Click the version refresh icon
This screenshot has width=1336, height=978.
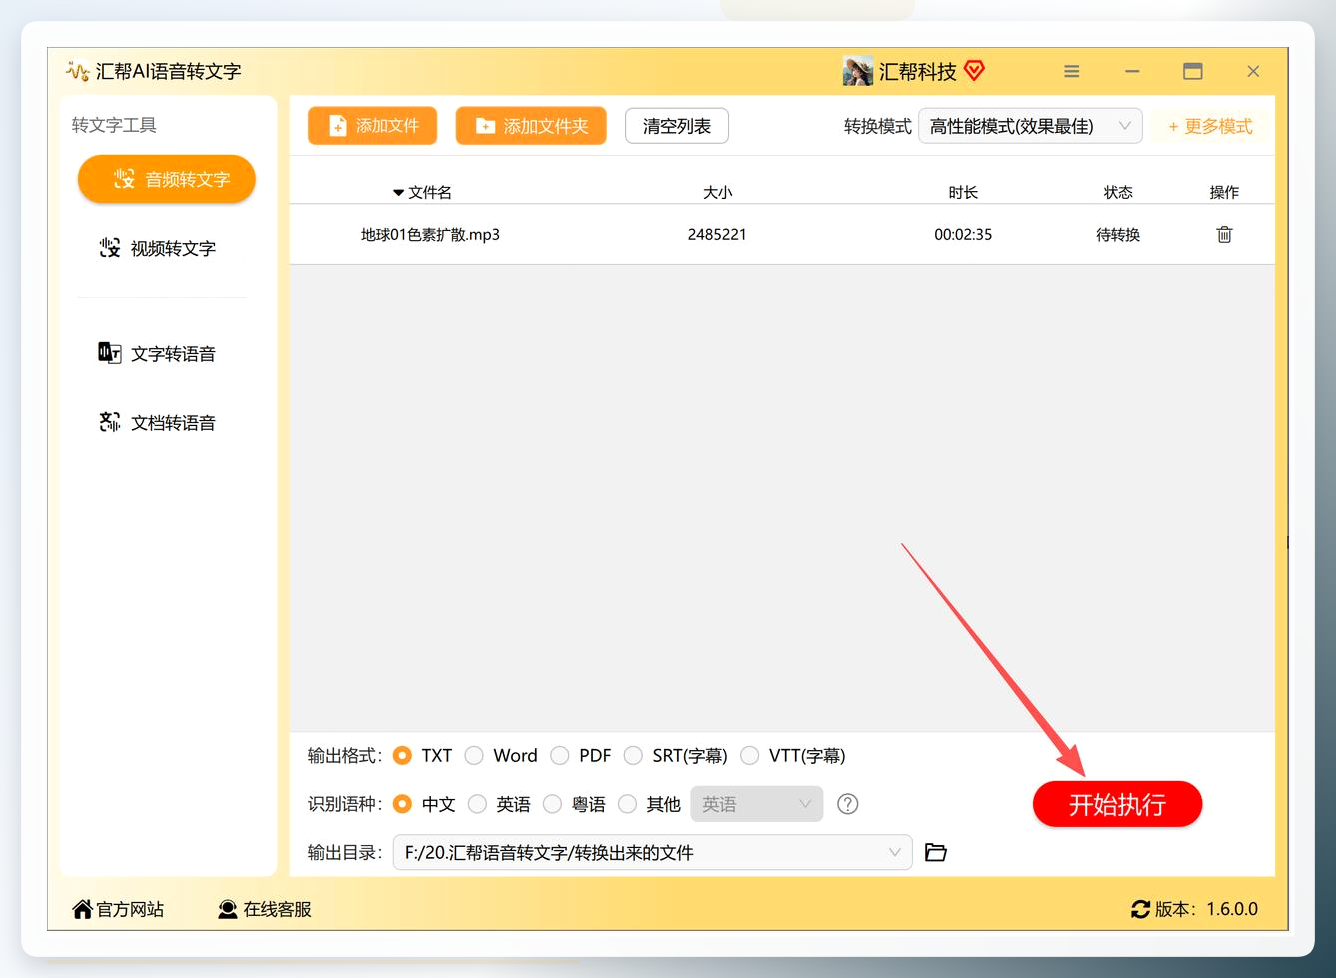pos(1140,909)
